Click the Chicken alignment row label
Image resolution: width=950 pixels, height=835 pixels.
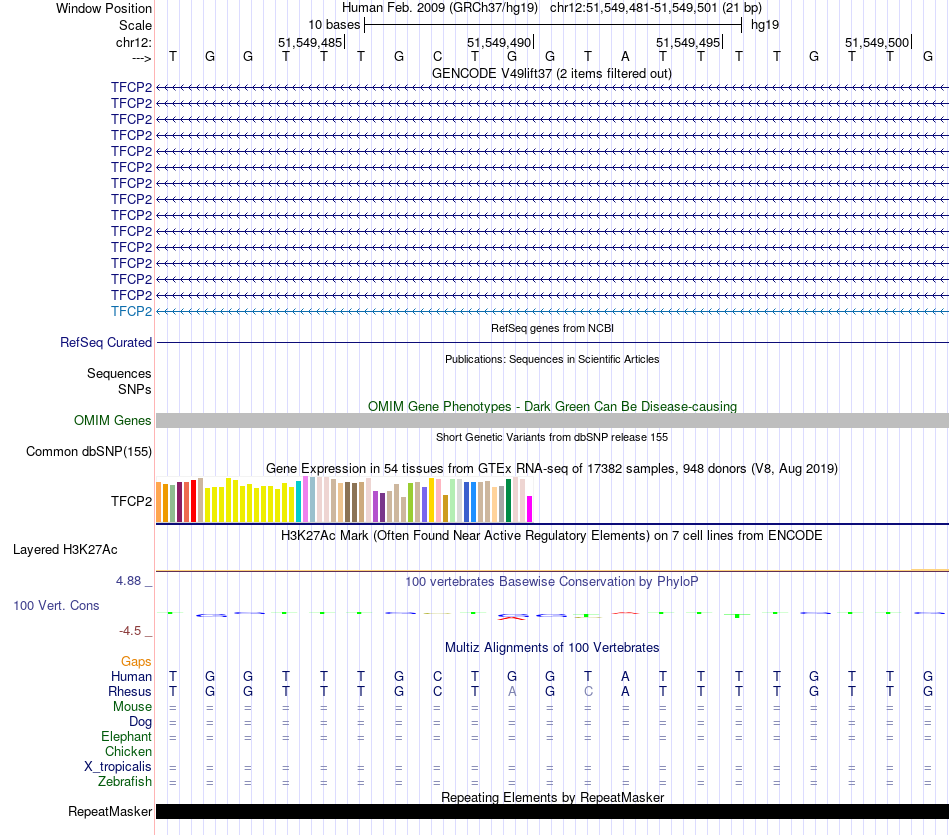128,751
